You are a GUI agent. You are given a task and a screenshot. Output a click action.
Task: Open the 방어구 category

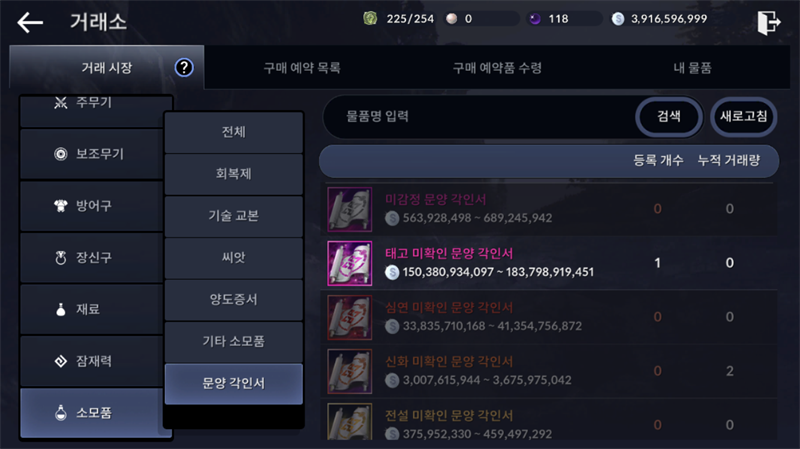coord(92,206)
